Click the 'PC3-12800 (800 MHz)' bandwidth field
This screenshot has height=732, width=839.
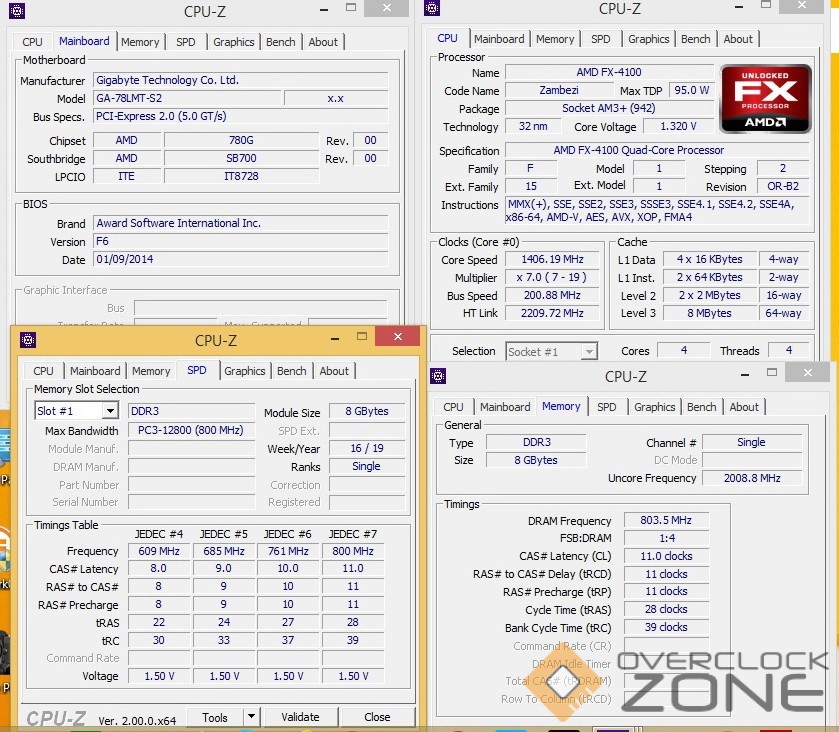point(191,430)
